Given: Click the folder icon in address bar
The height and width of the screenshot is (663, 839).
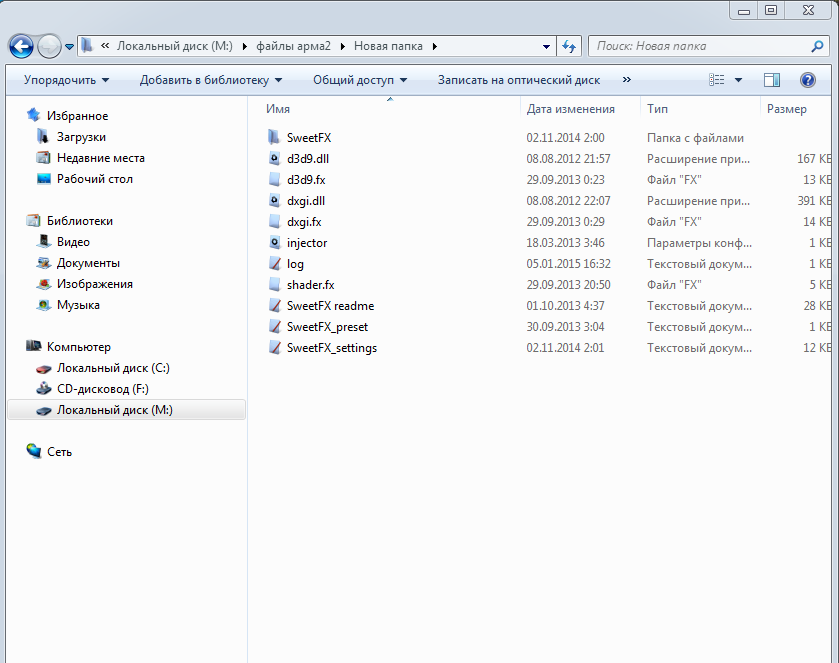Looking at the screenshot, I should click(87, 46).
